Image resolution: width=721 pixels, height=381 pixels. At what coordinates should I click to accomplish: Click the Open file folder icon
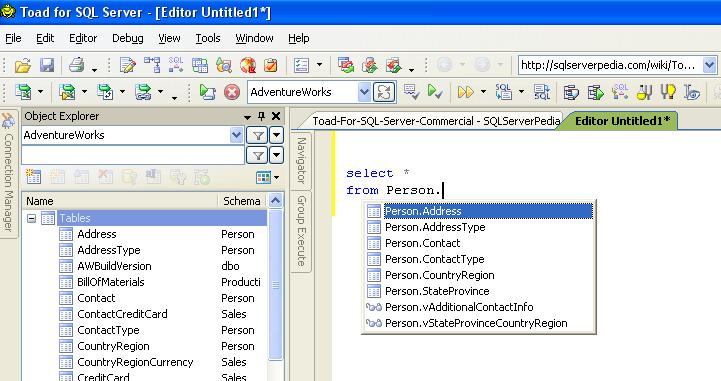23,65
